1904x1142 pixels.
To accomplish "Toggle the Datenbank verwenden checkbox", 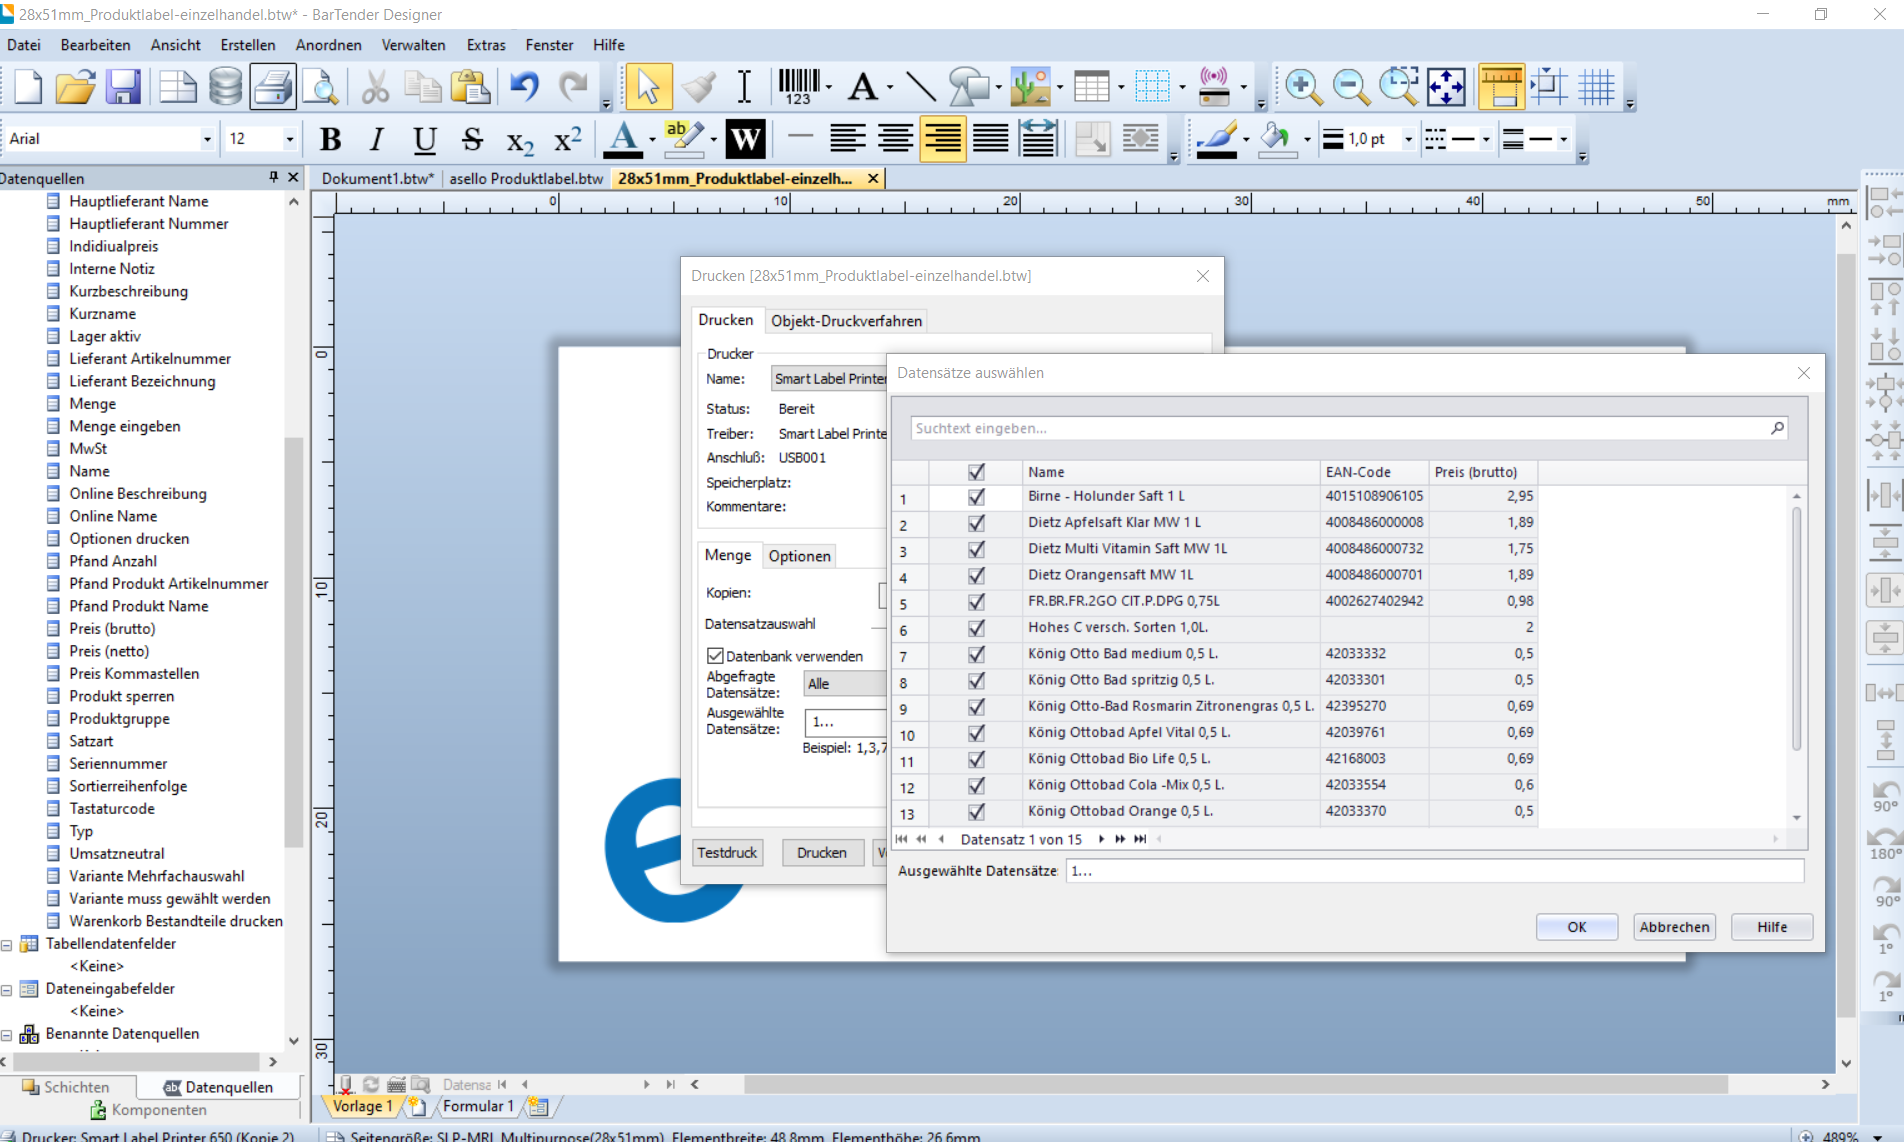I will pyautogui.click(x=715, y=656).
